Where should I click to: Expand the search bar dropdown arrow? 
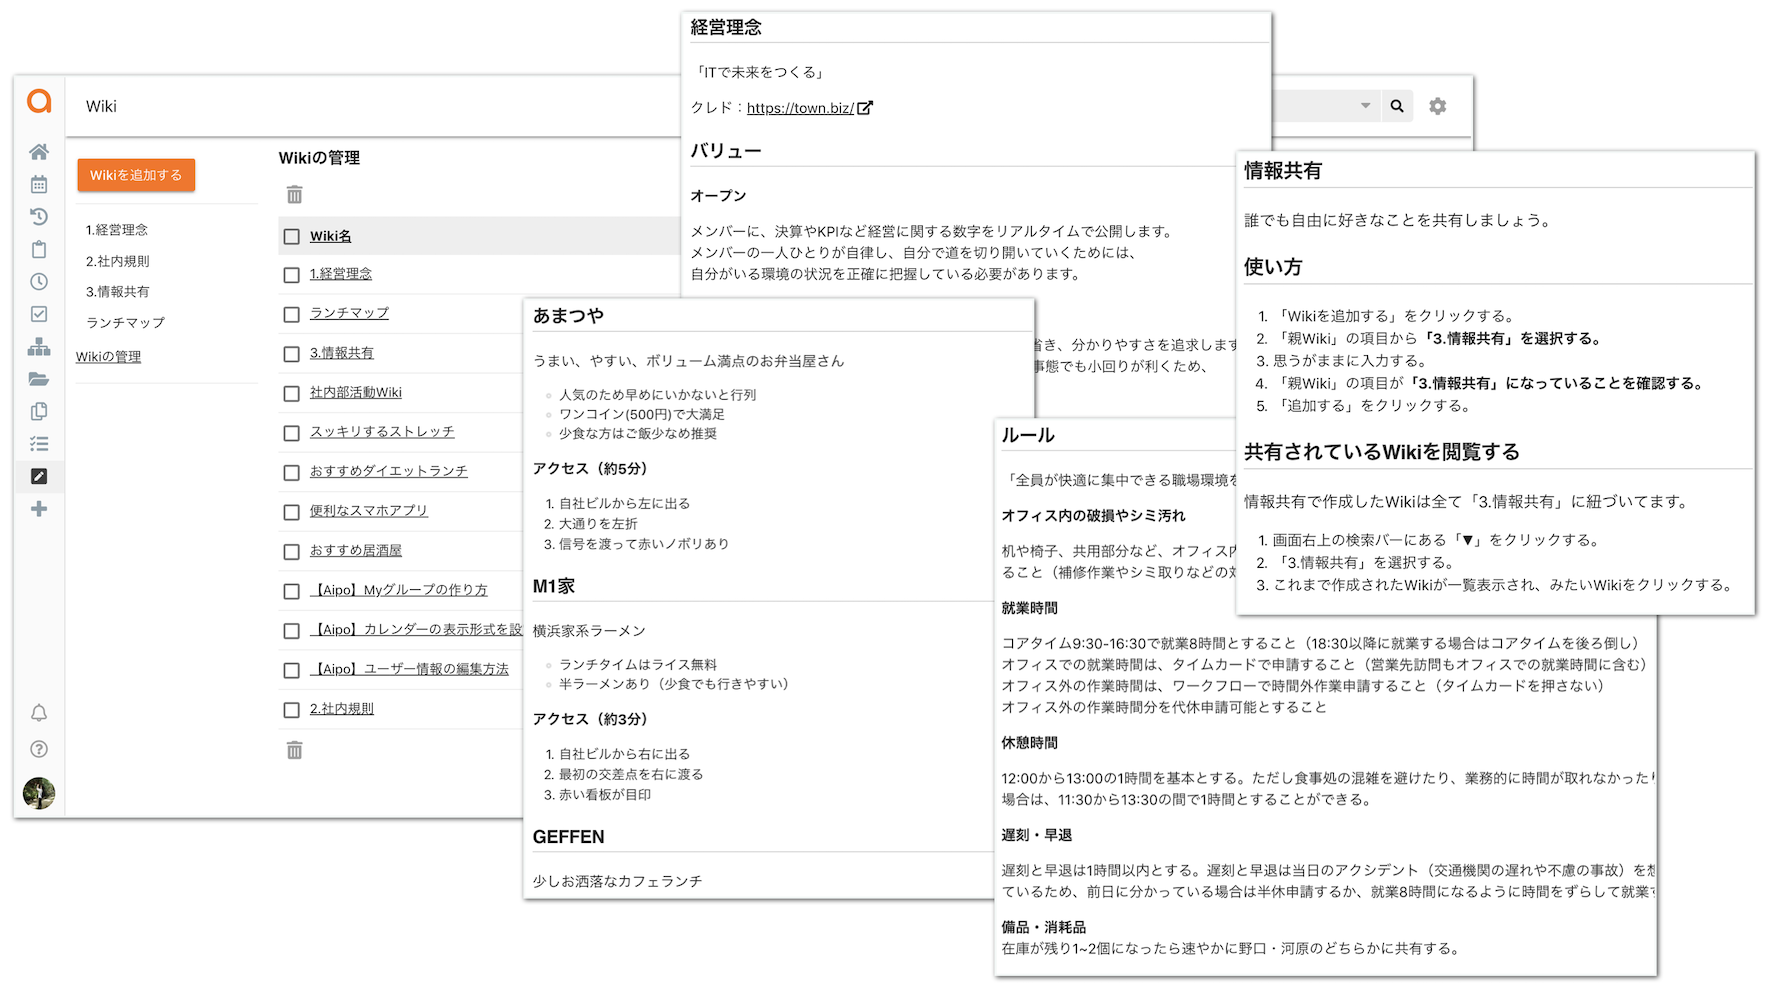coord(1365,106)
